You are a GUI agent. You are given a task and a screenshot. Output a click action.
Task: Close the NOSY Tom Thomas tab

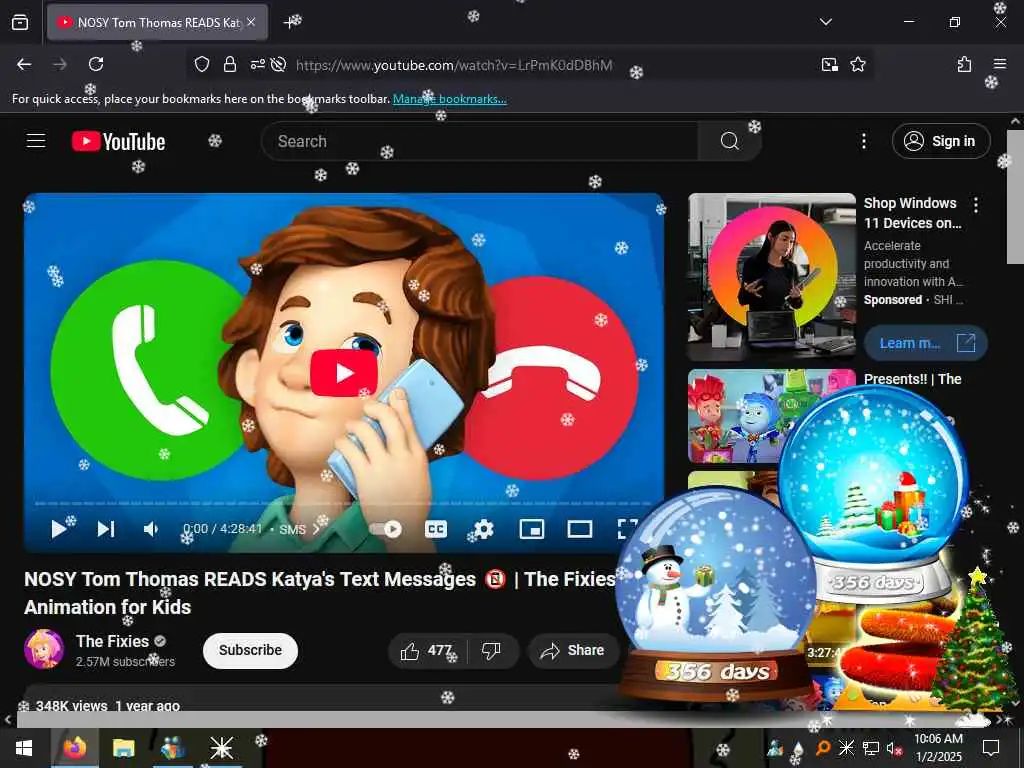251,22
